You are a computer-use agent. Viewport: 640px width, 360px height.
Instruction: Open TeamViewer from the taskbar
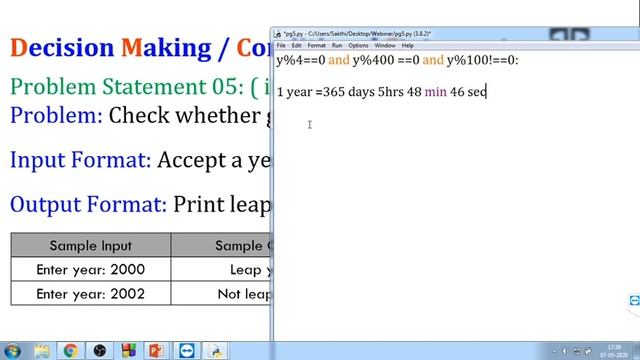coord(187,351)
